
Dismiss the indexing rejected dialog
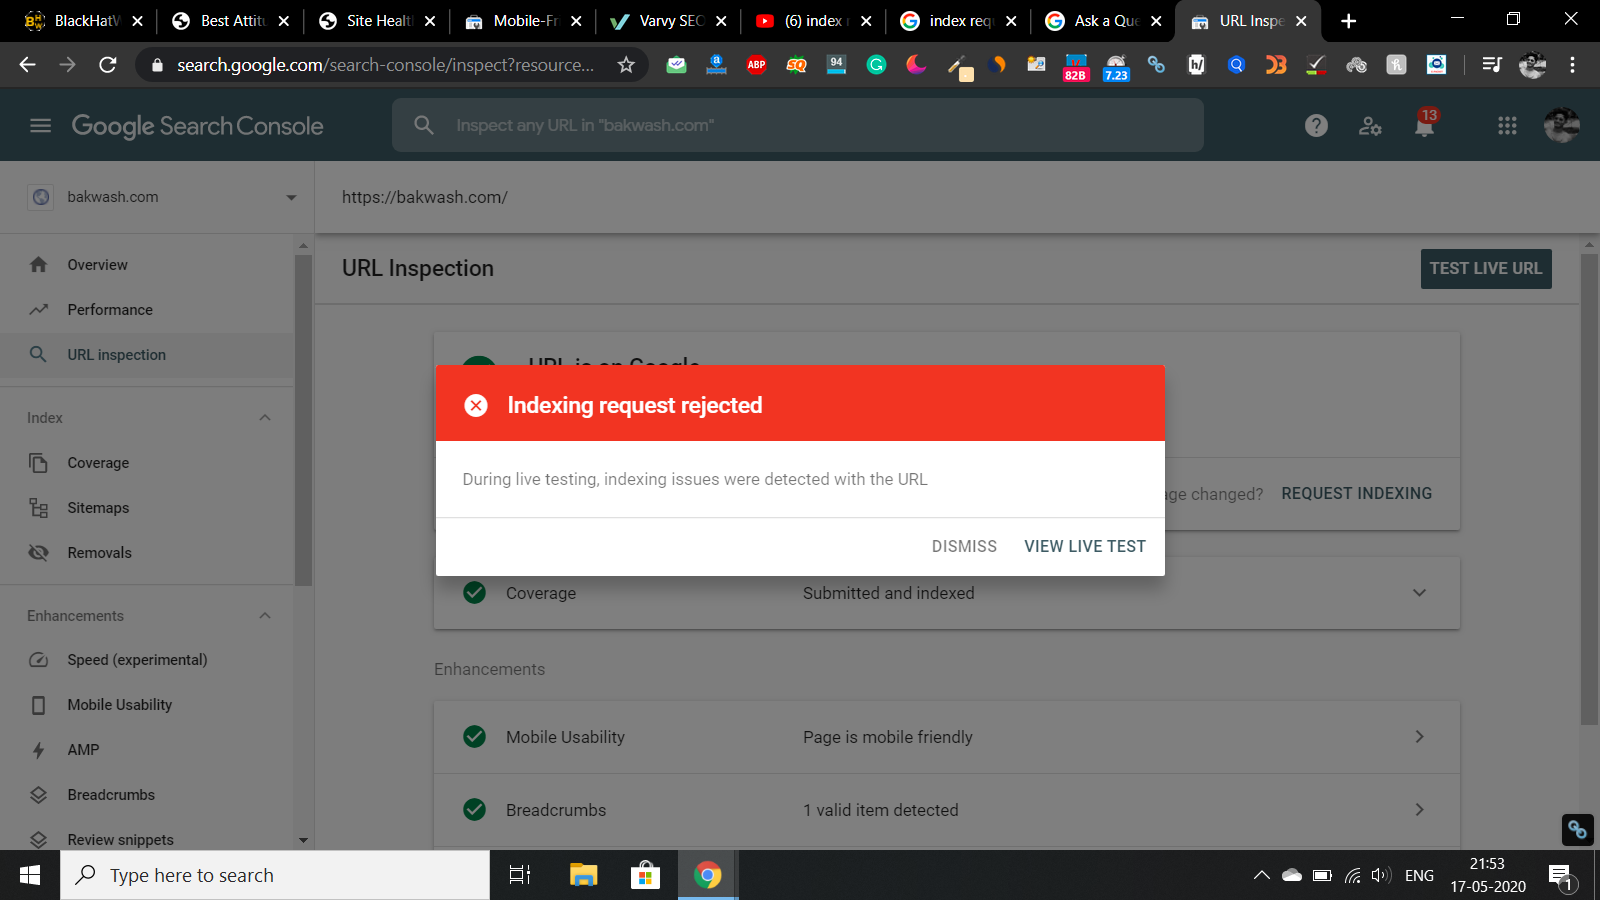(964, 546)
